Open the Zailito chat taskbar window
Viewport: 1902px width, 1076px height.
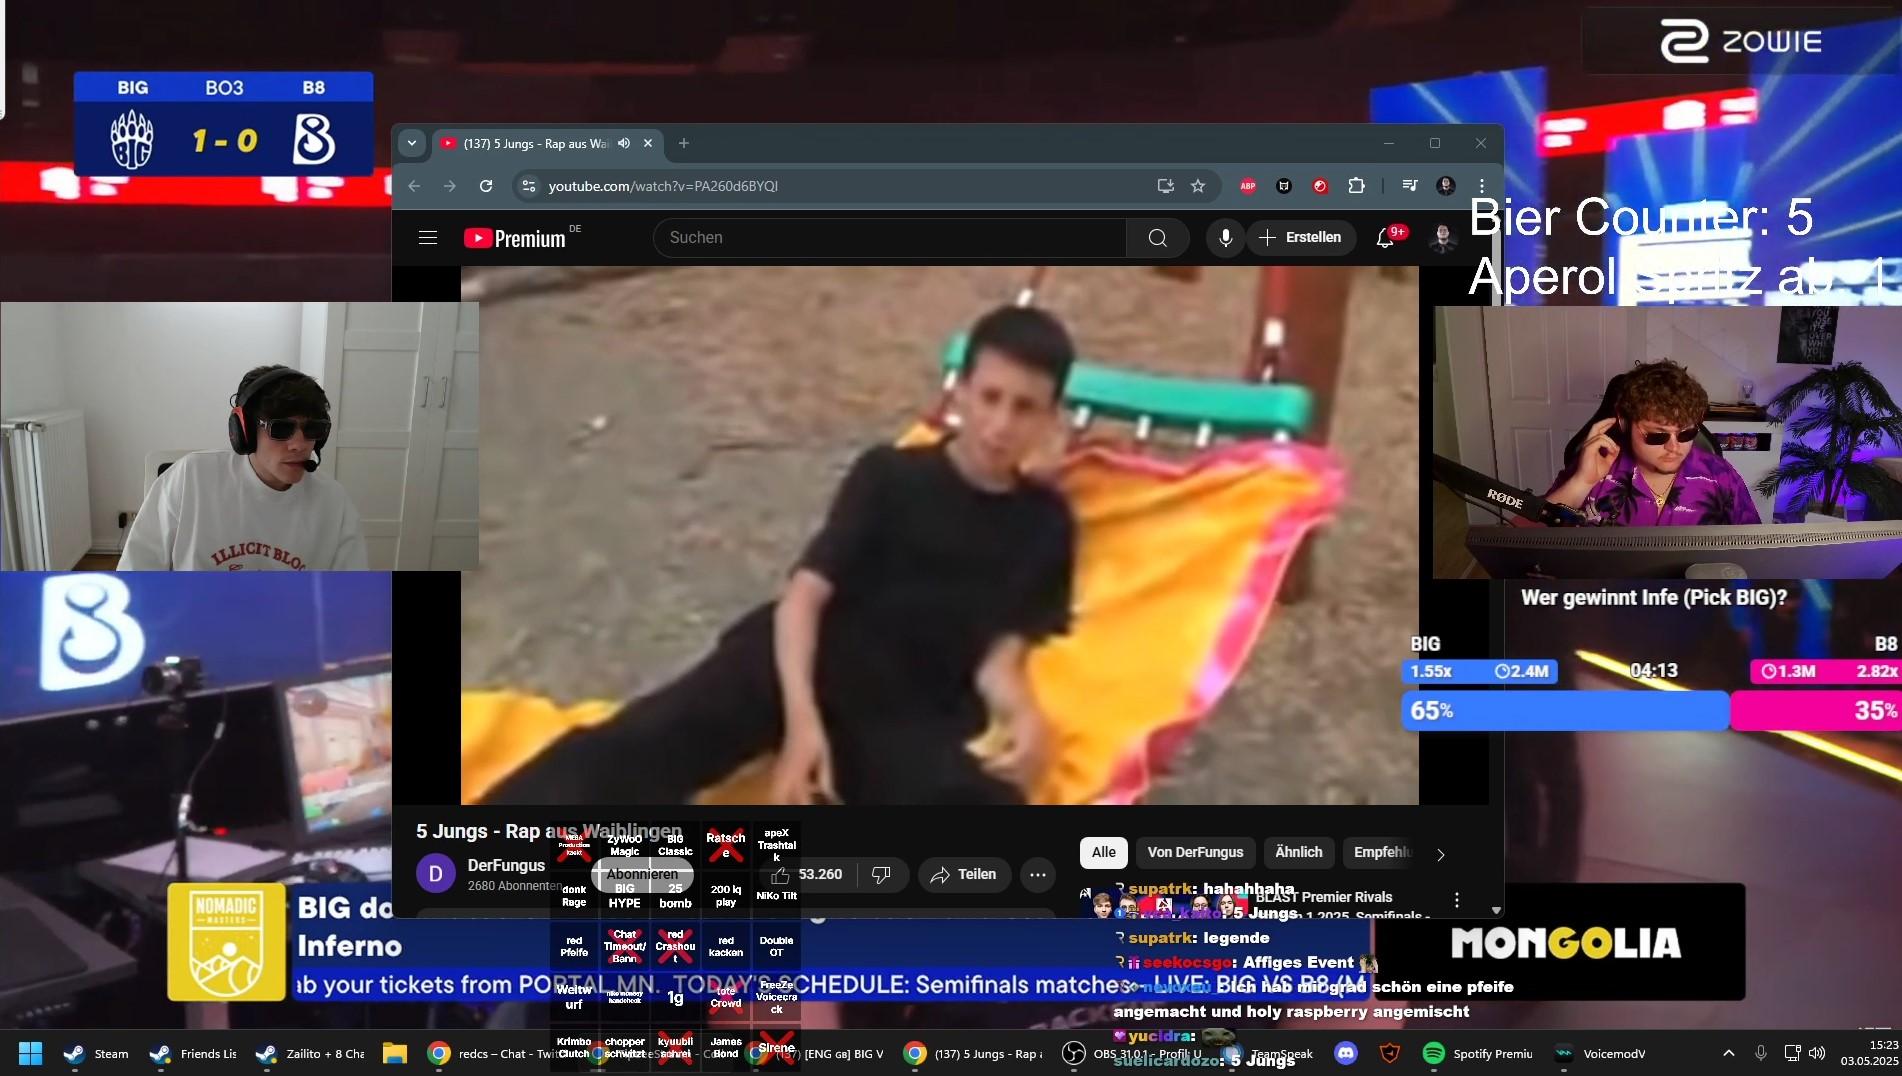310,1053
